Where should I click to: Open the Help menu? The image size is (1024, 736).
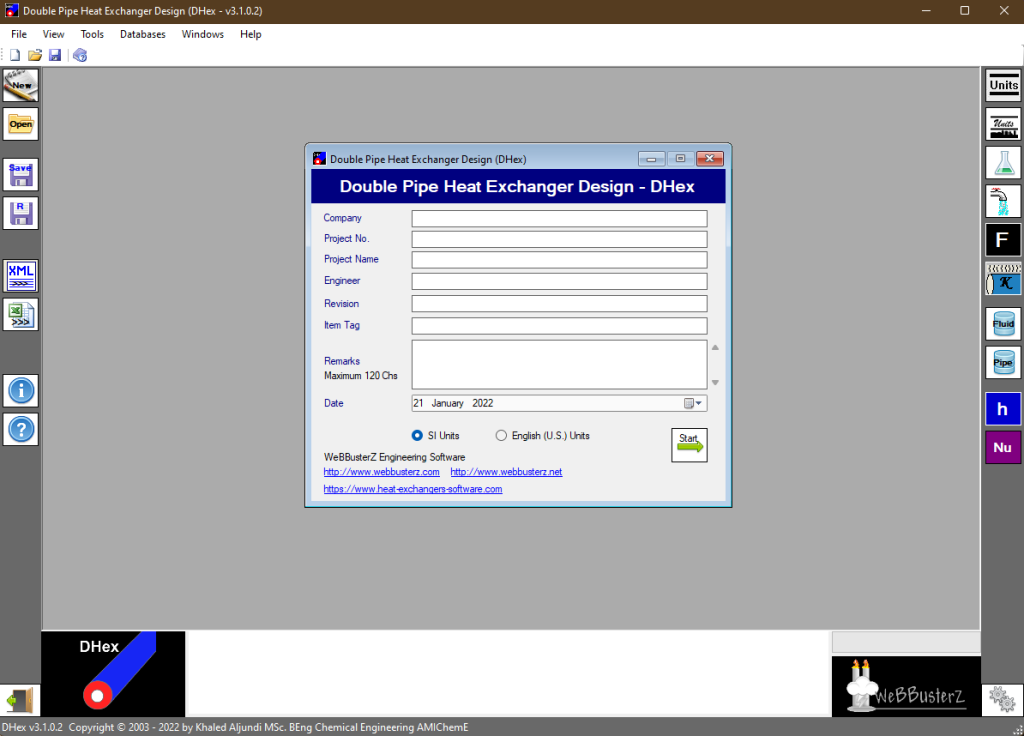251,34
